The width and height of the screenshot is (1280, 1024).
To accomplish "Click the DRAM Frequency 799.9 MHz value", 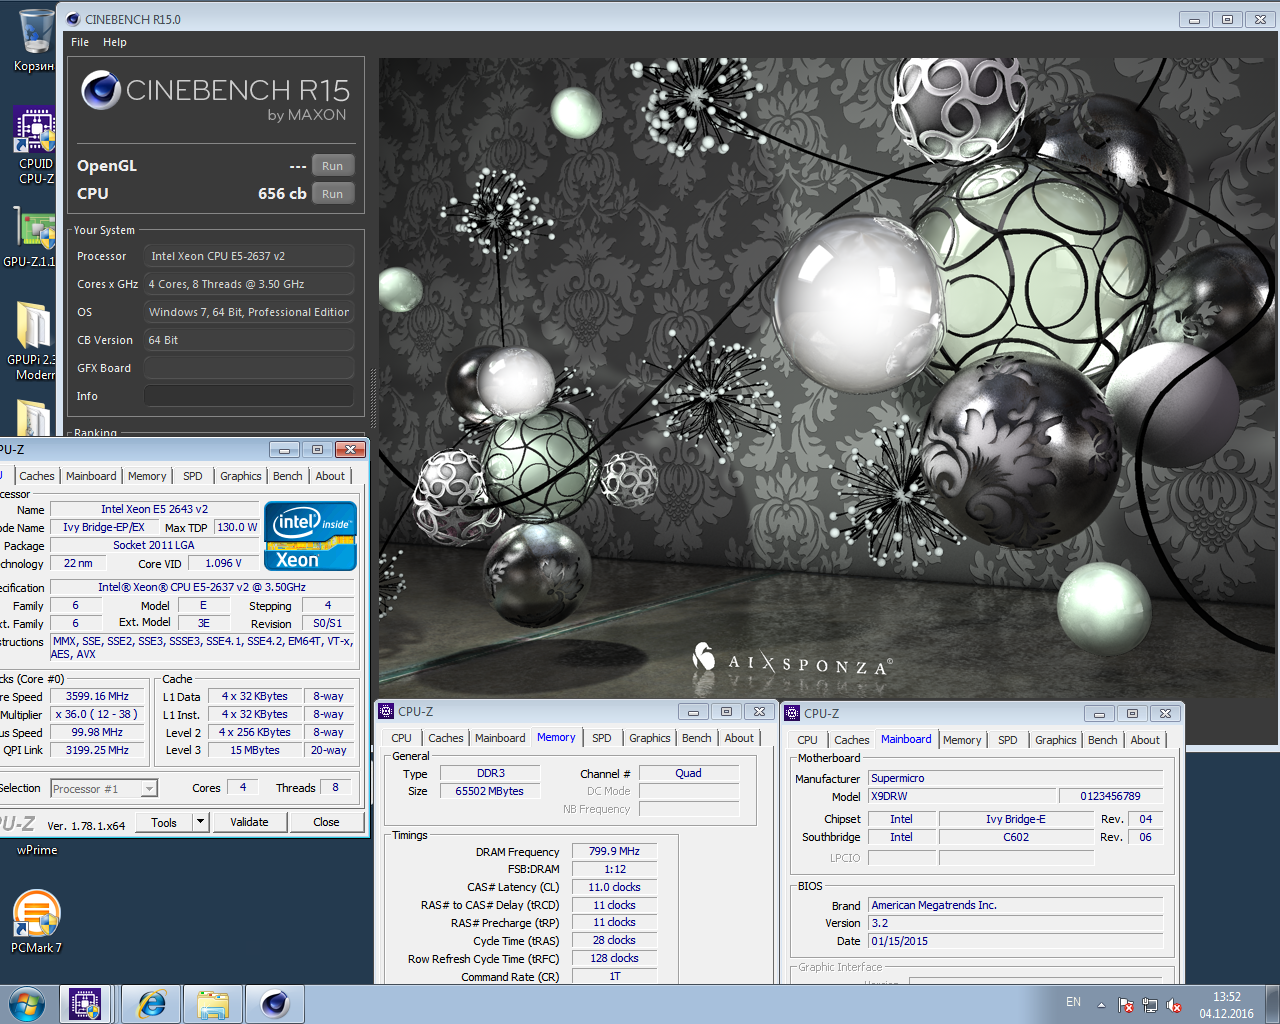I will click(614, 851).
